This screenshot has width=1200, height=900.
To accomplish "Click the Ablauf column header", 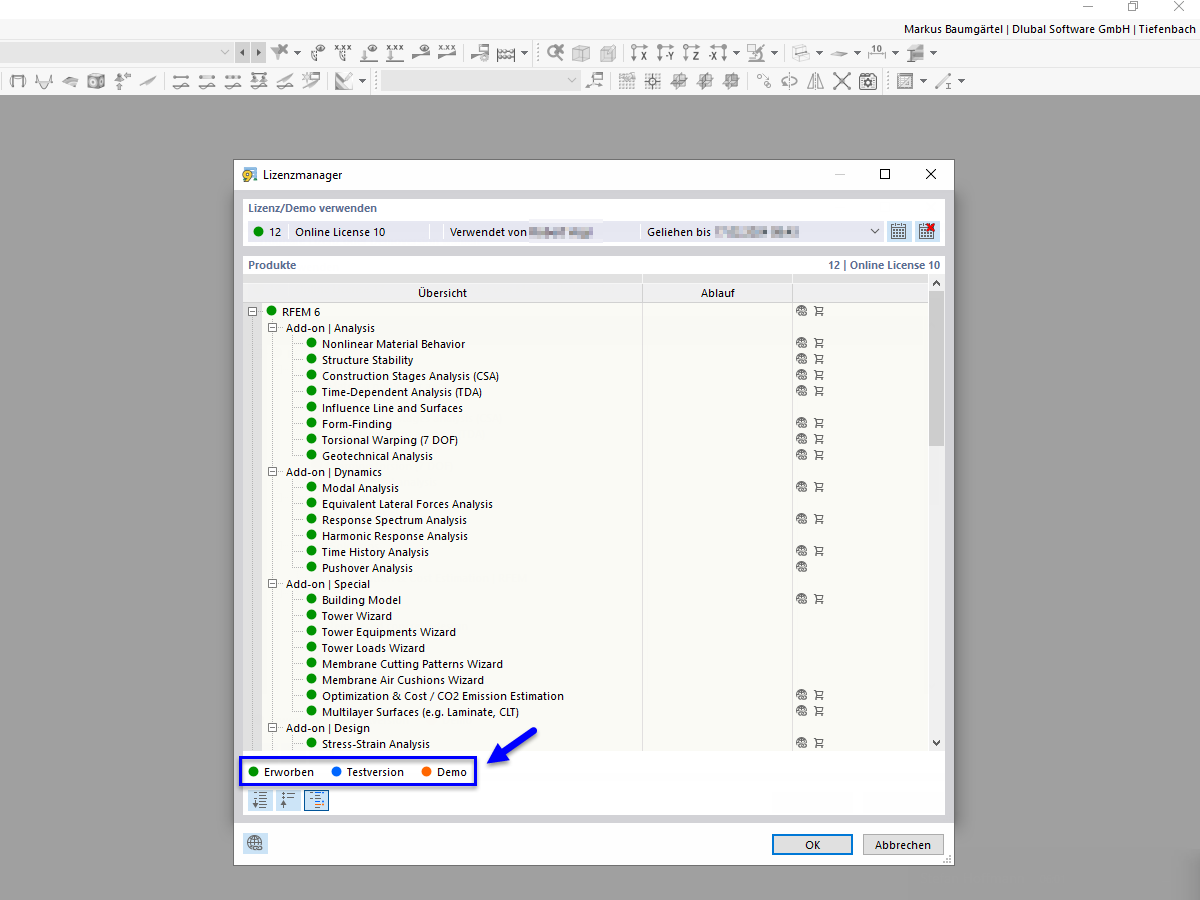I will tap(718, 292).
